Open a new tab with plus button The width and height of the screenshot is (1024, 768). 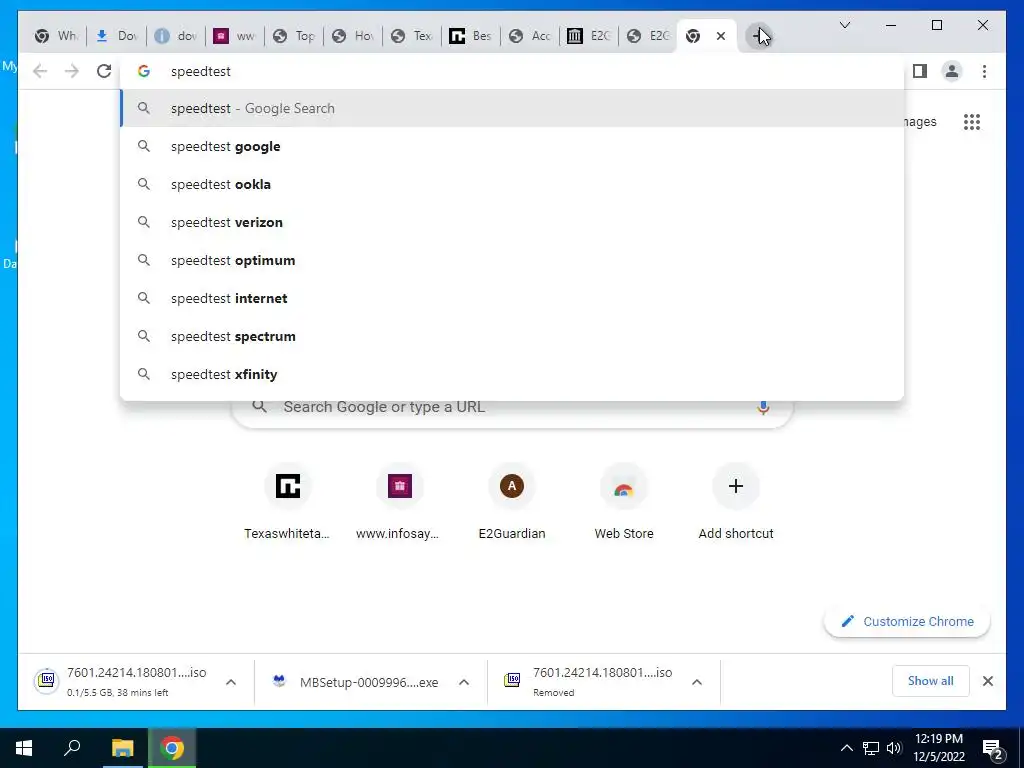tap(758, 36)
